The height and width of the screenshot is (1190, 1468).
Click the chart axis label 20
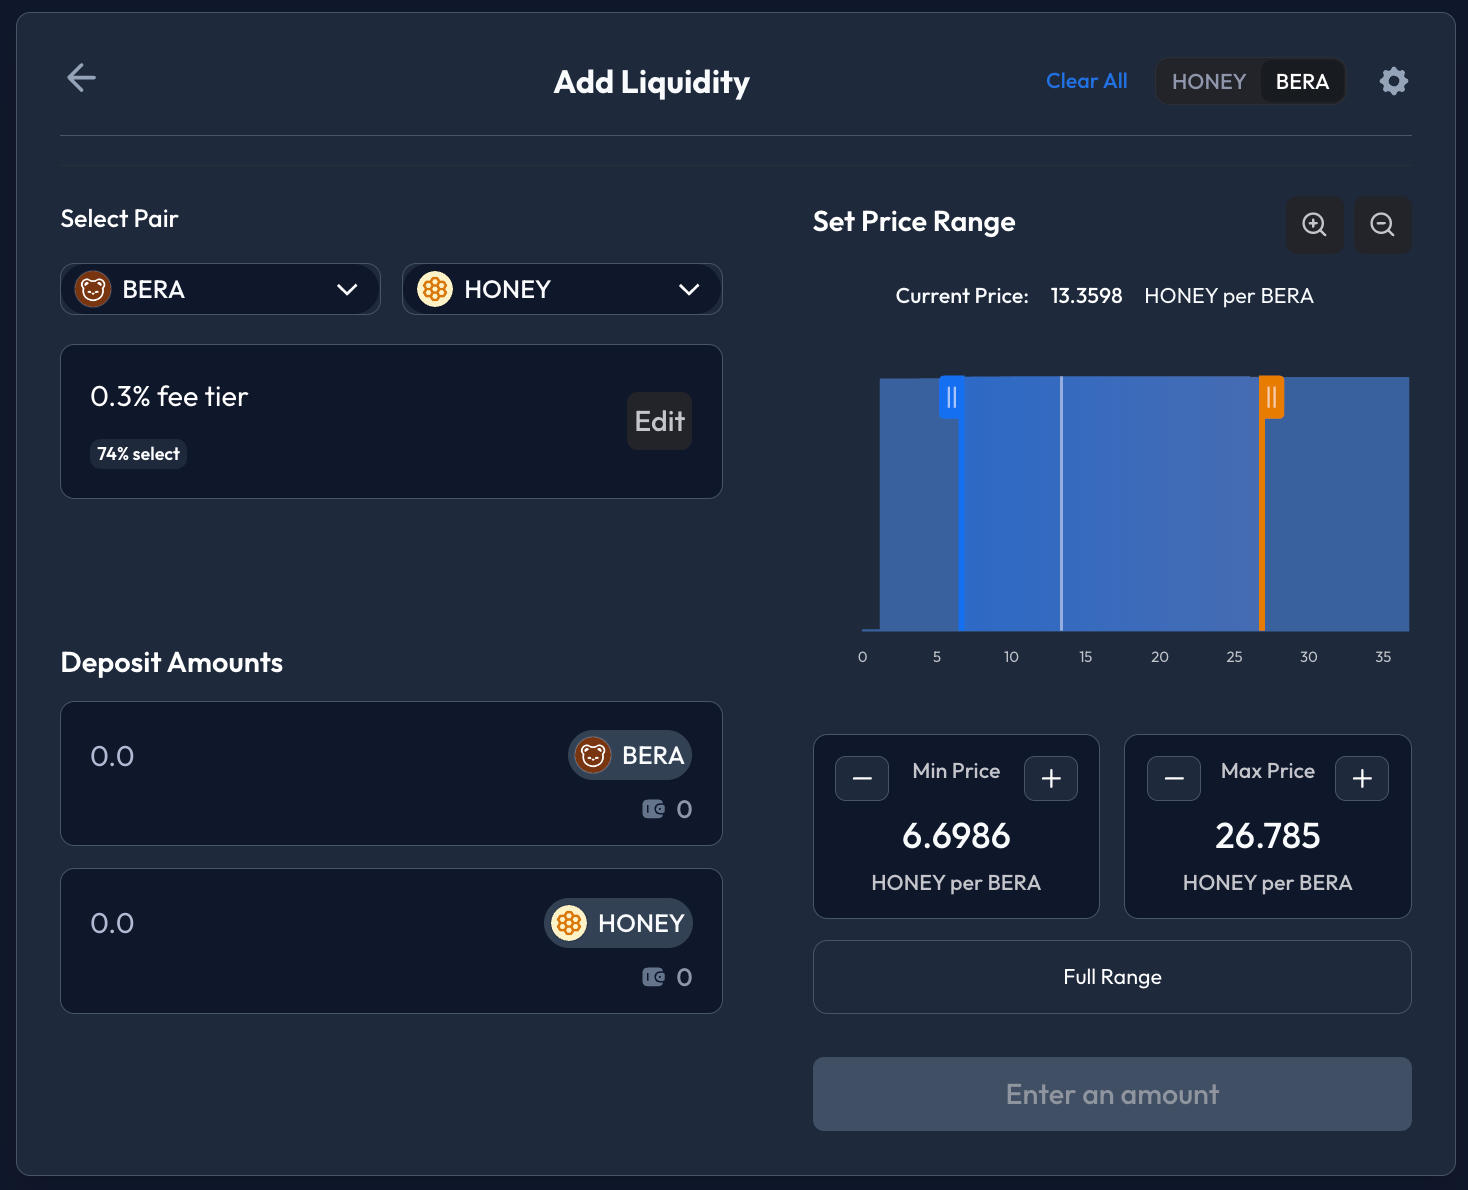(x=1160, y=657)
